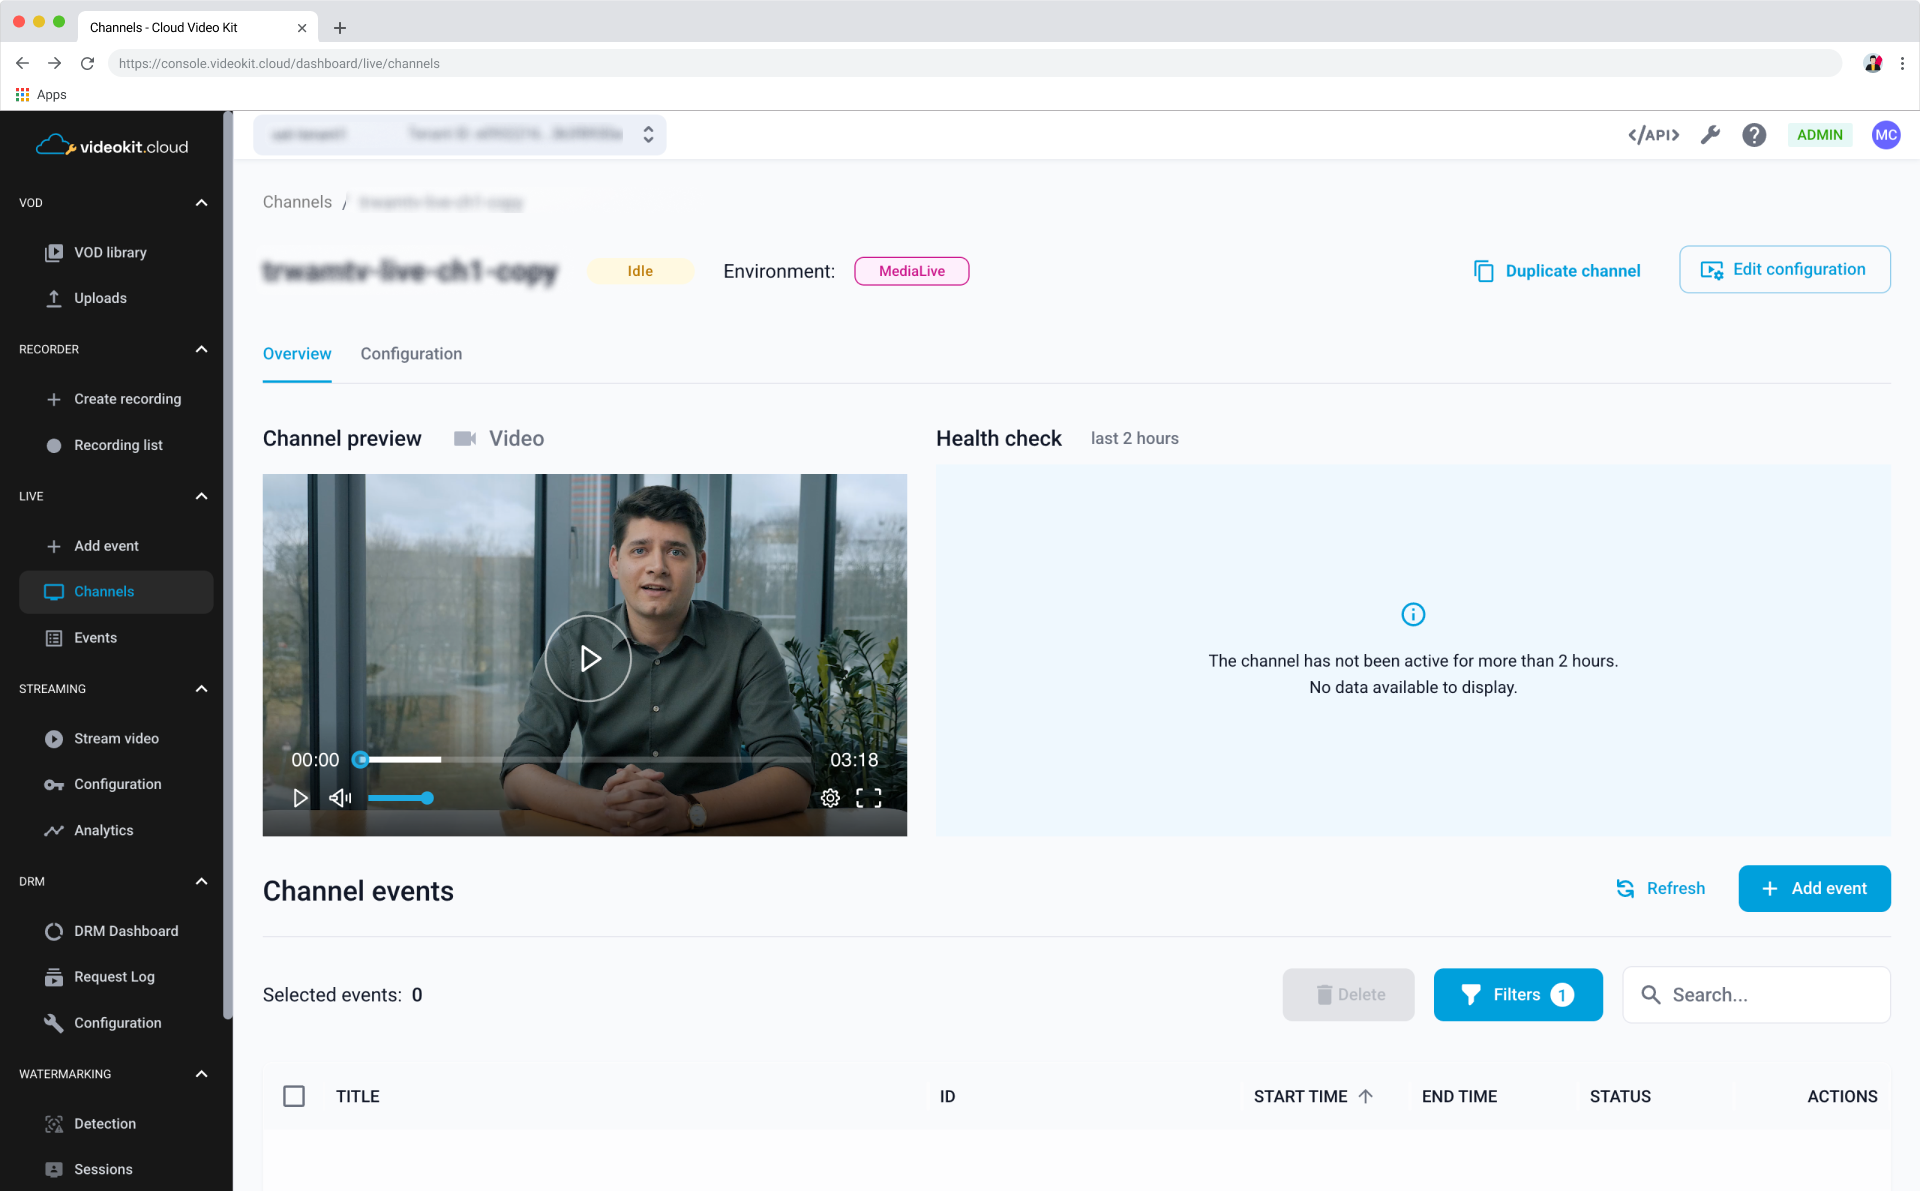This screenshot has height=1191, width=1920.
Task: Open the help question mark icon
Action: click(1754, 135)
